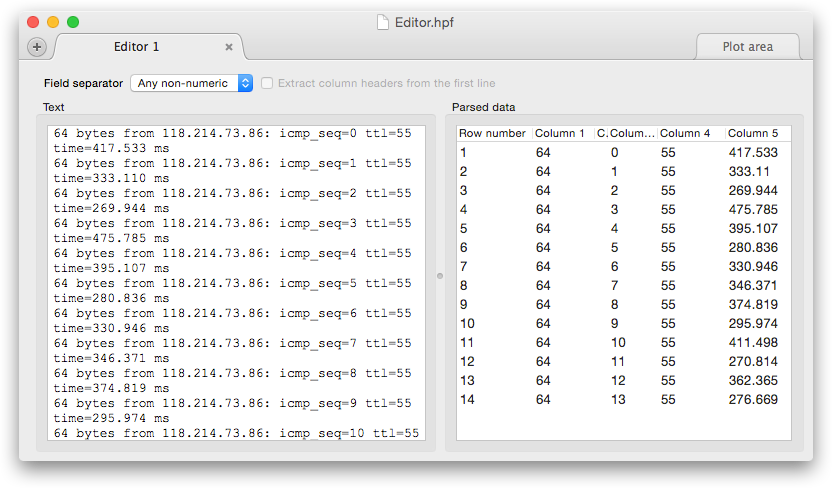
Task: Click the plus button to add a tab
Action: point(37,47)
